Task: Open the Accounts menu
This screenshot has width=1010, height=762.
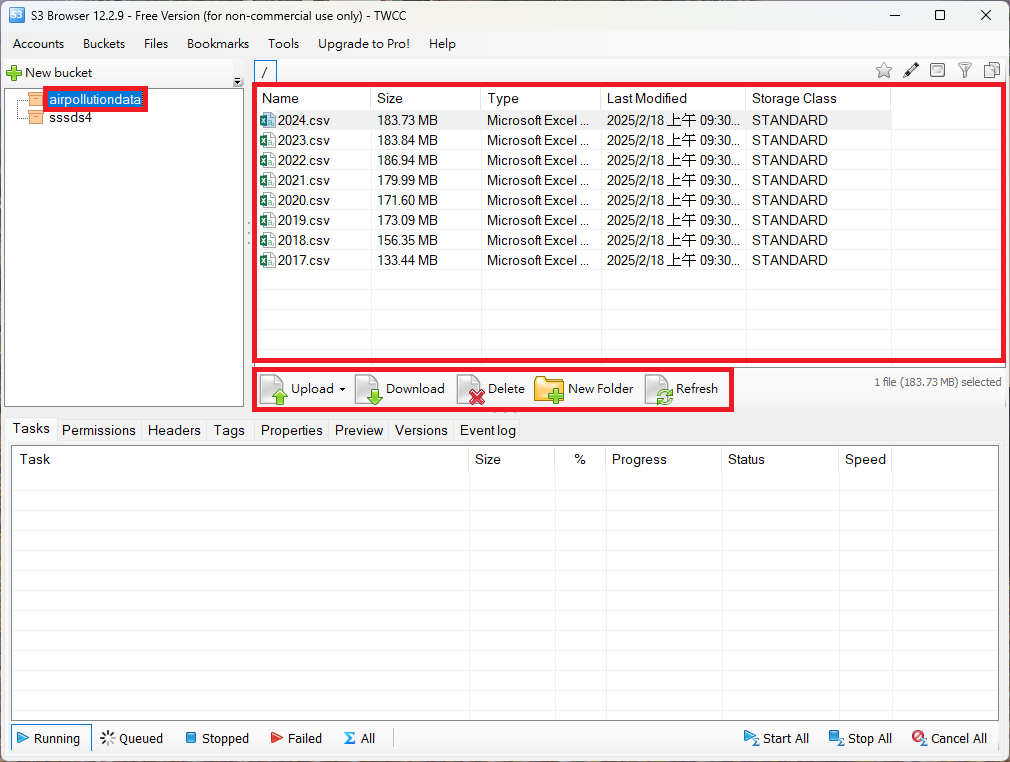Action: pyautogui.click(x=39, y=44)
